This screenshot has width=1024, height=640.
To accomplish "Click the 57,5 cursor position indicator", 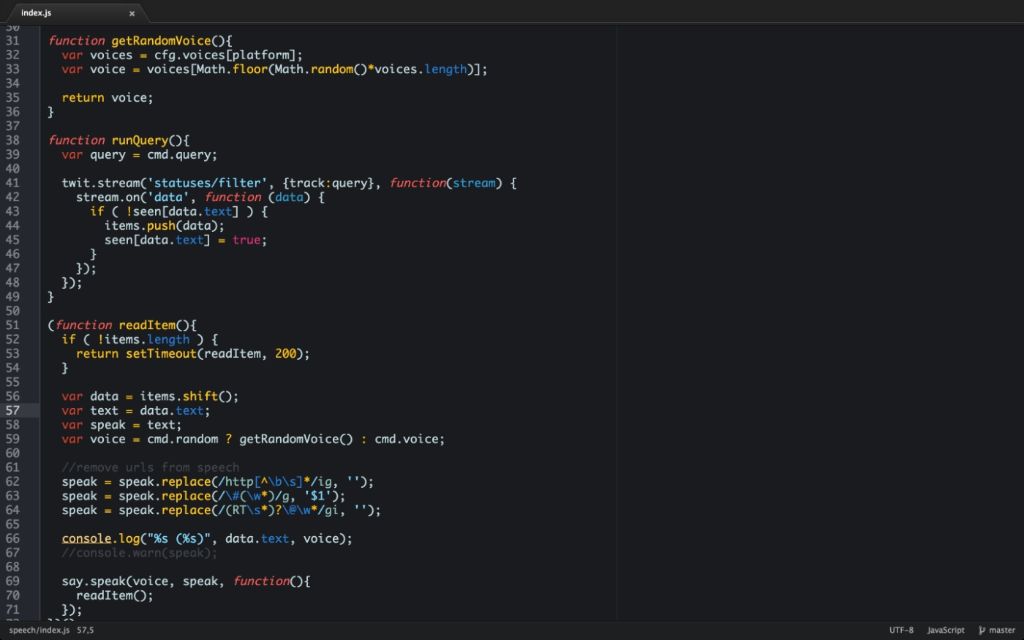I will tap(86, 630).
